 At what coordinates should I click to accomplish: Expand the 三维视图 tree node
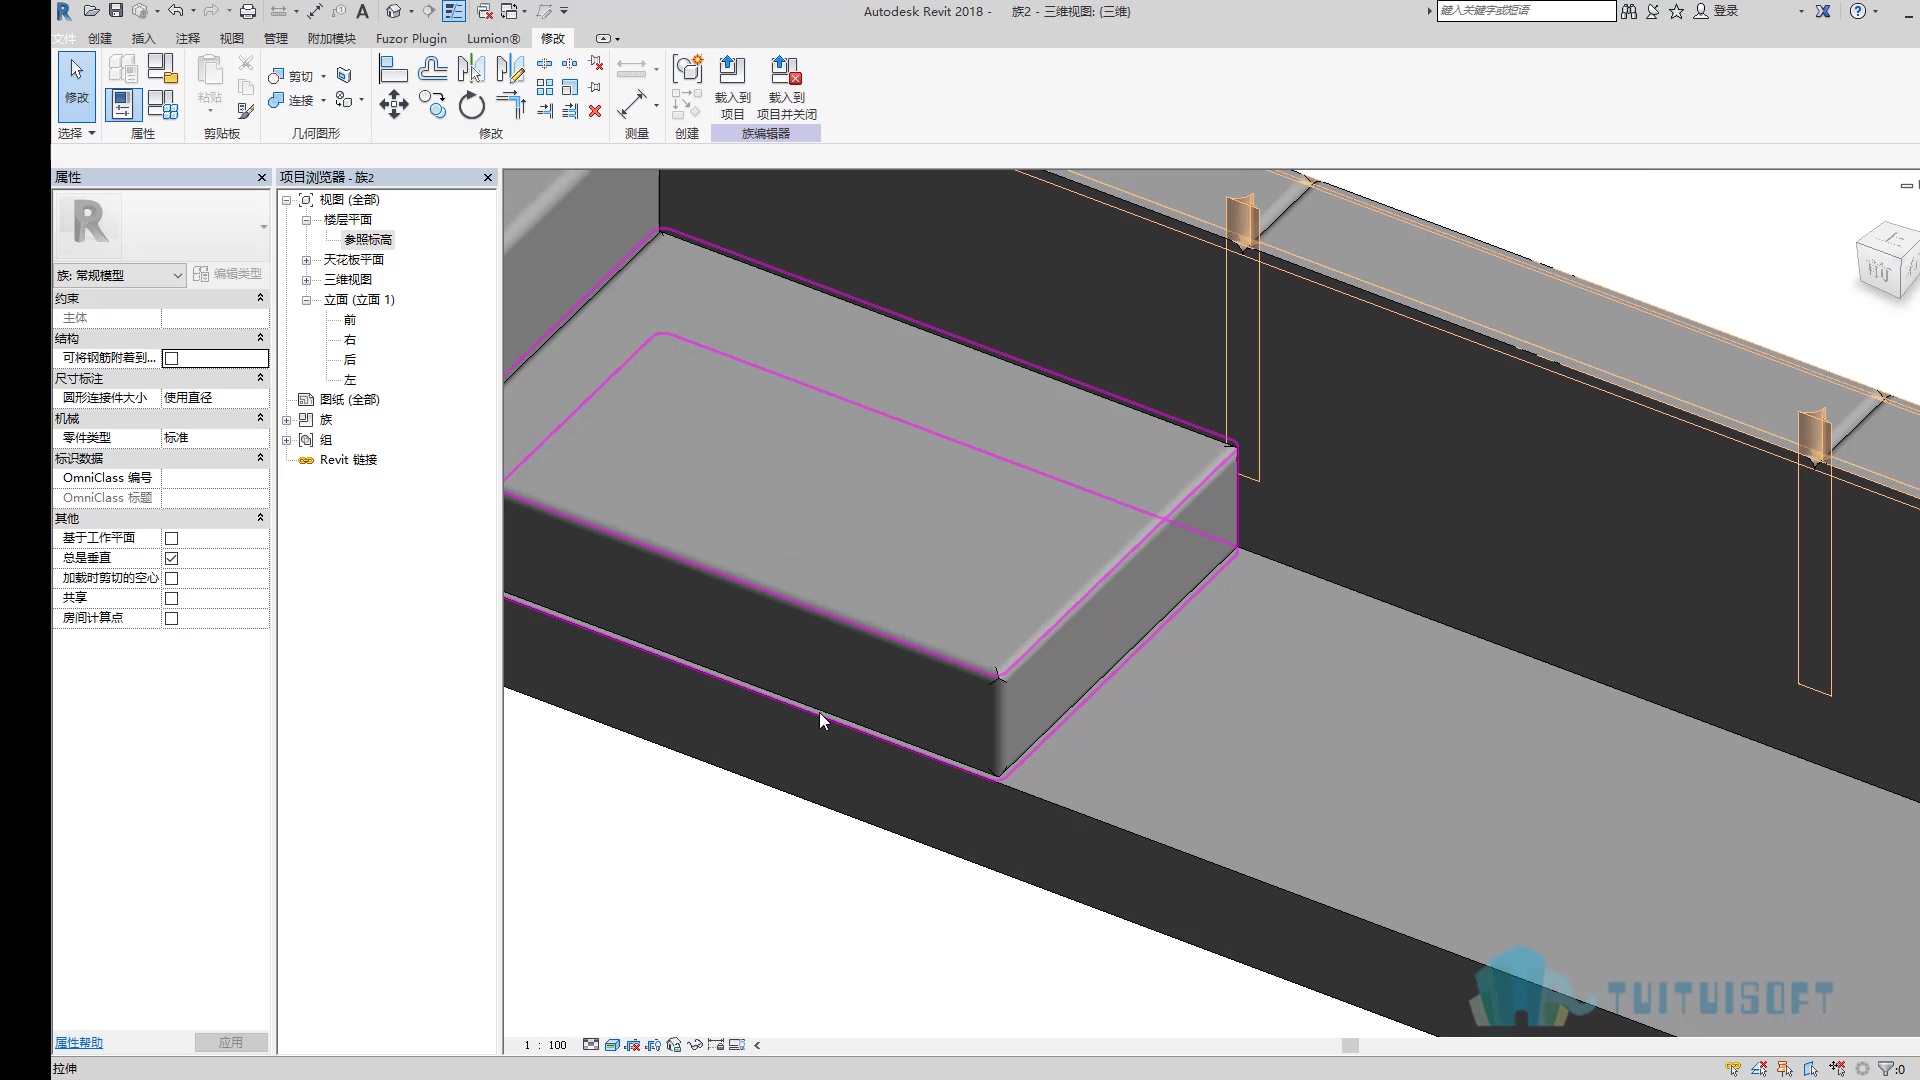pos(306,280)
